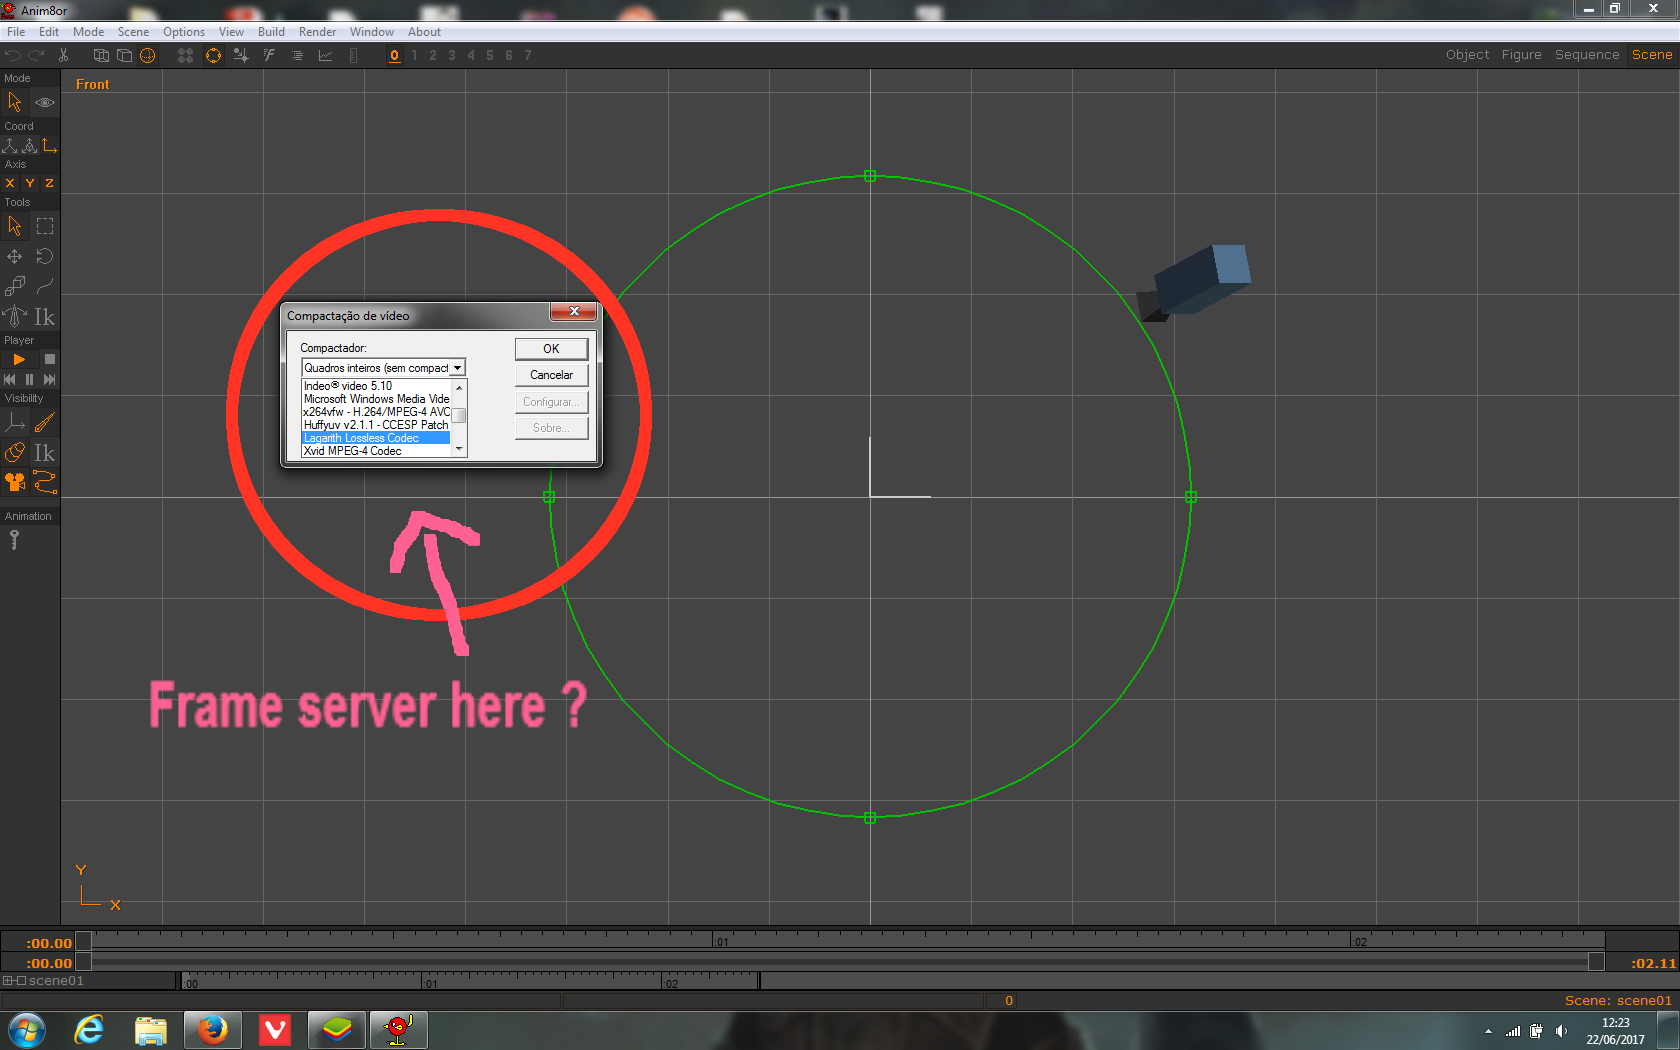1680x1050 pixels.
Task: Jump to the last frame
Action: click(49, 380)
